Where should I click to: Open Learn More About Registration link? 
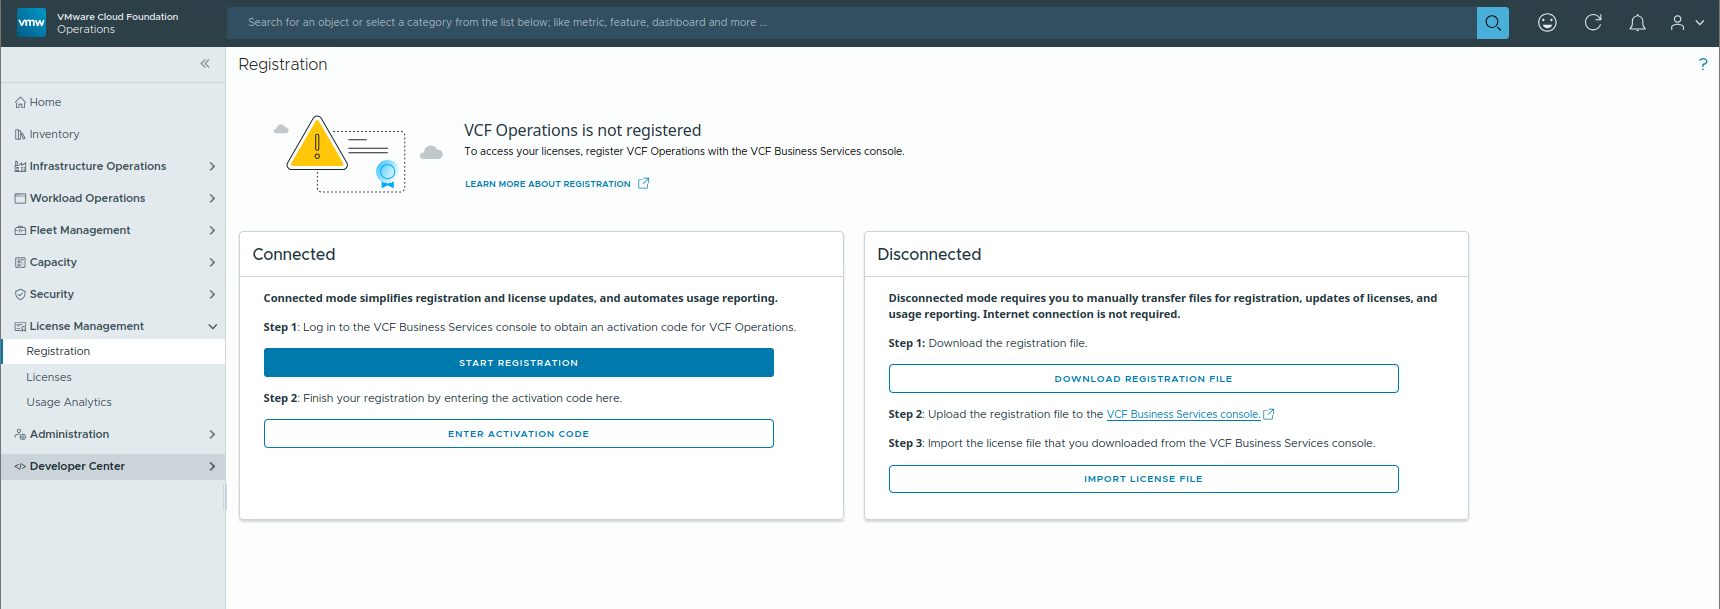(548, 184)
